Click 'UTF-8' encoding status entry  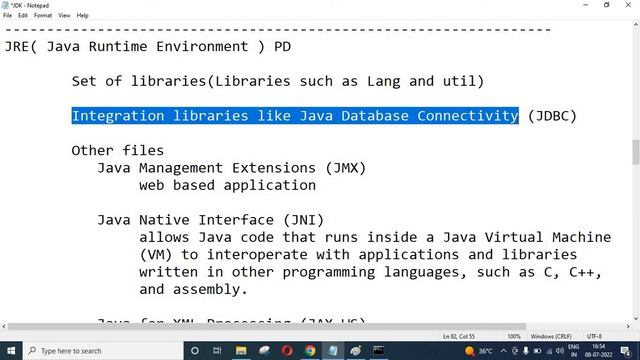pos(594,336)
